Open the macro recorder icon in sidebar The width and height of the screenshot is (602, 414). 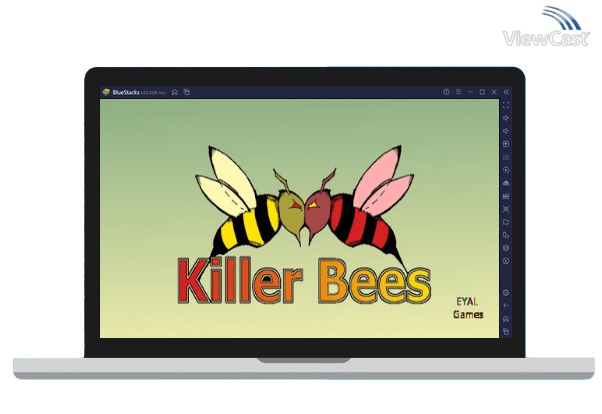click(x=506, y=196)
